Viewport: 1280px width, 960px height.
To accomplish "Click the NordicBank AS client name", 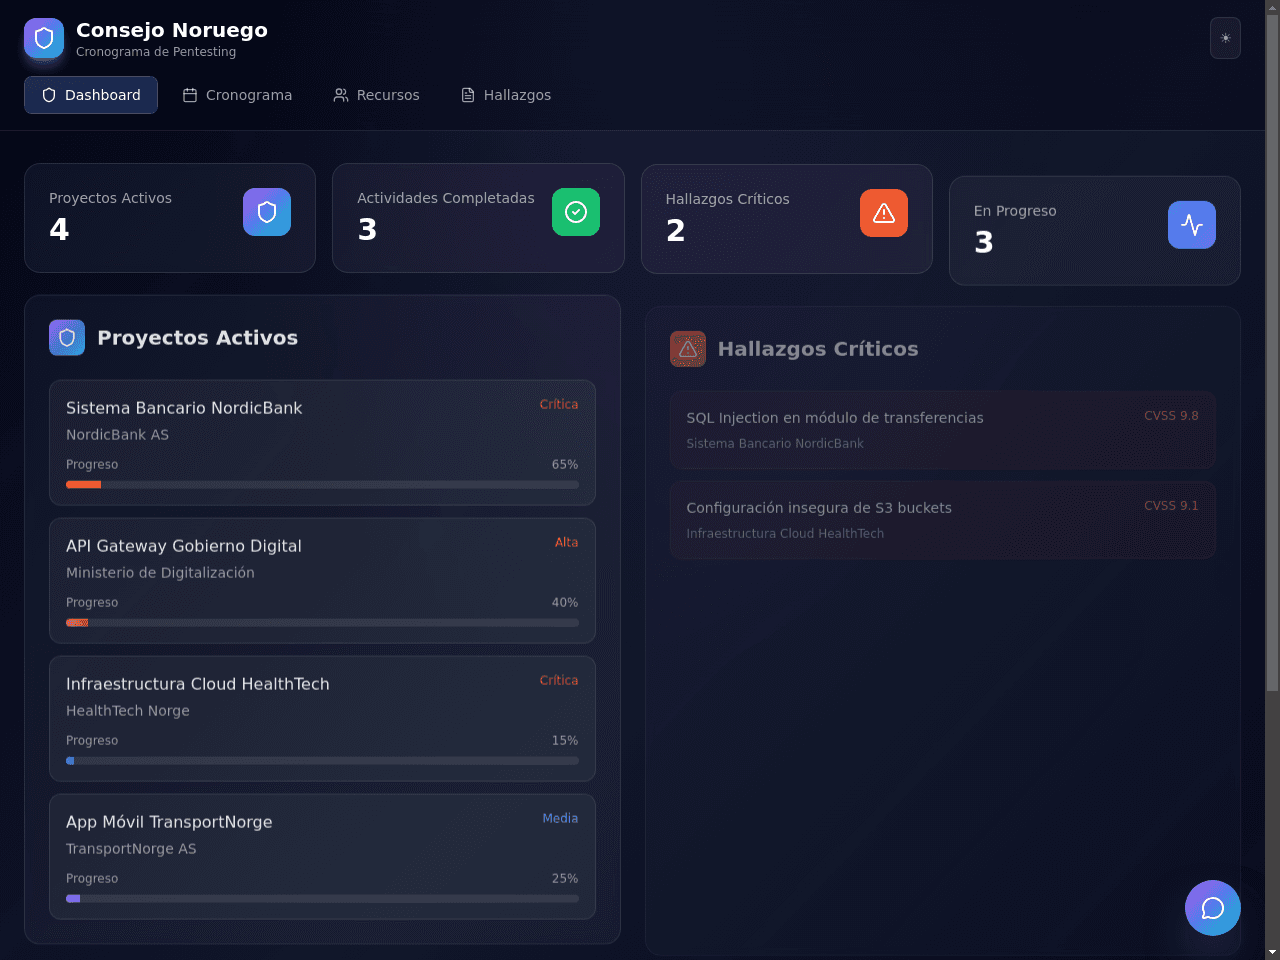I will click(x=117, y=435).
